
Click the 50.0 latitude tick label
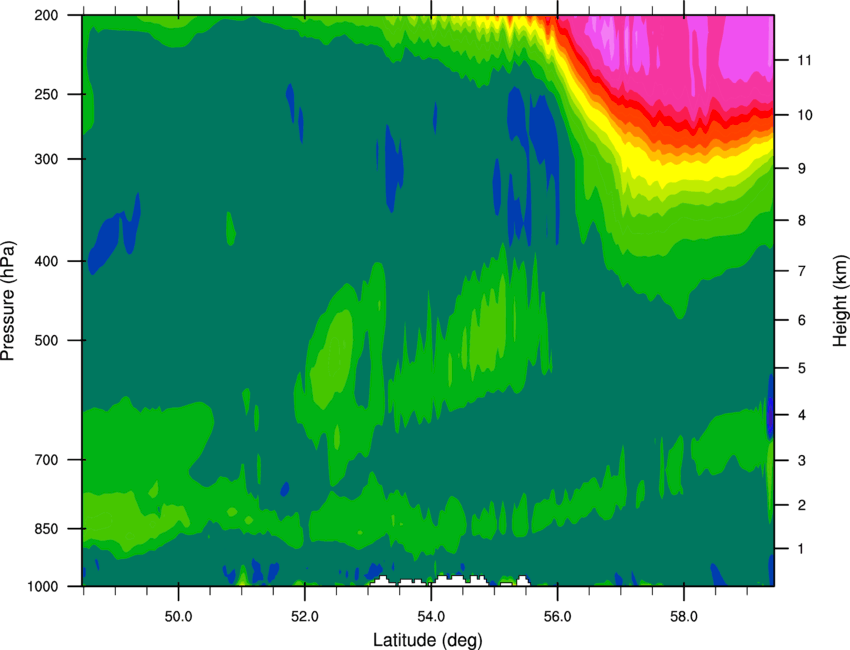[178, 616]
